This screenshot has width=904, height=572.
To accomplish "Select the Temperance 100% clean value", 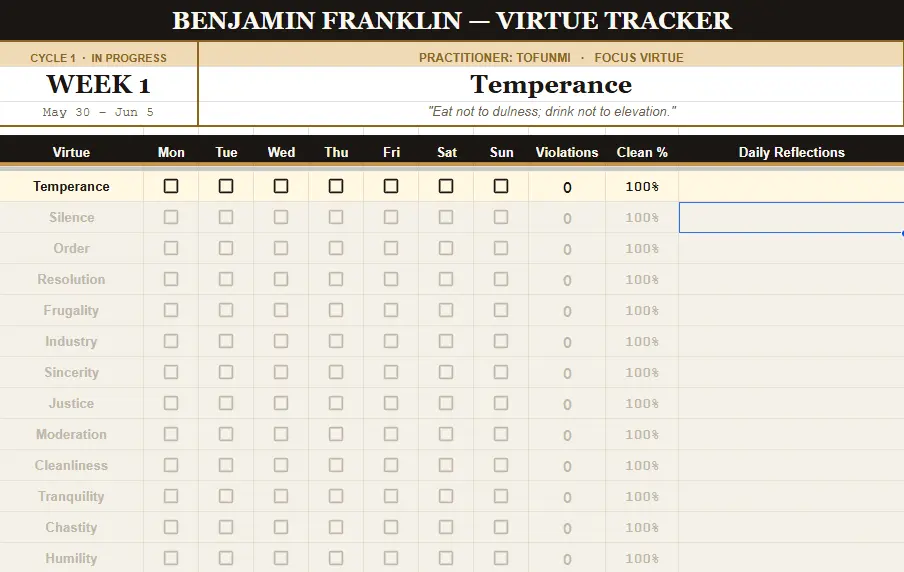I will [x=642, y=187].
